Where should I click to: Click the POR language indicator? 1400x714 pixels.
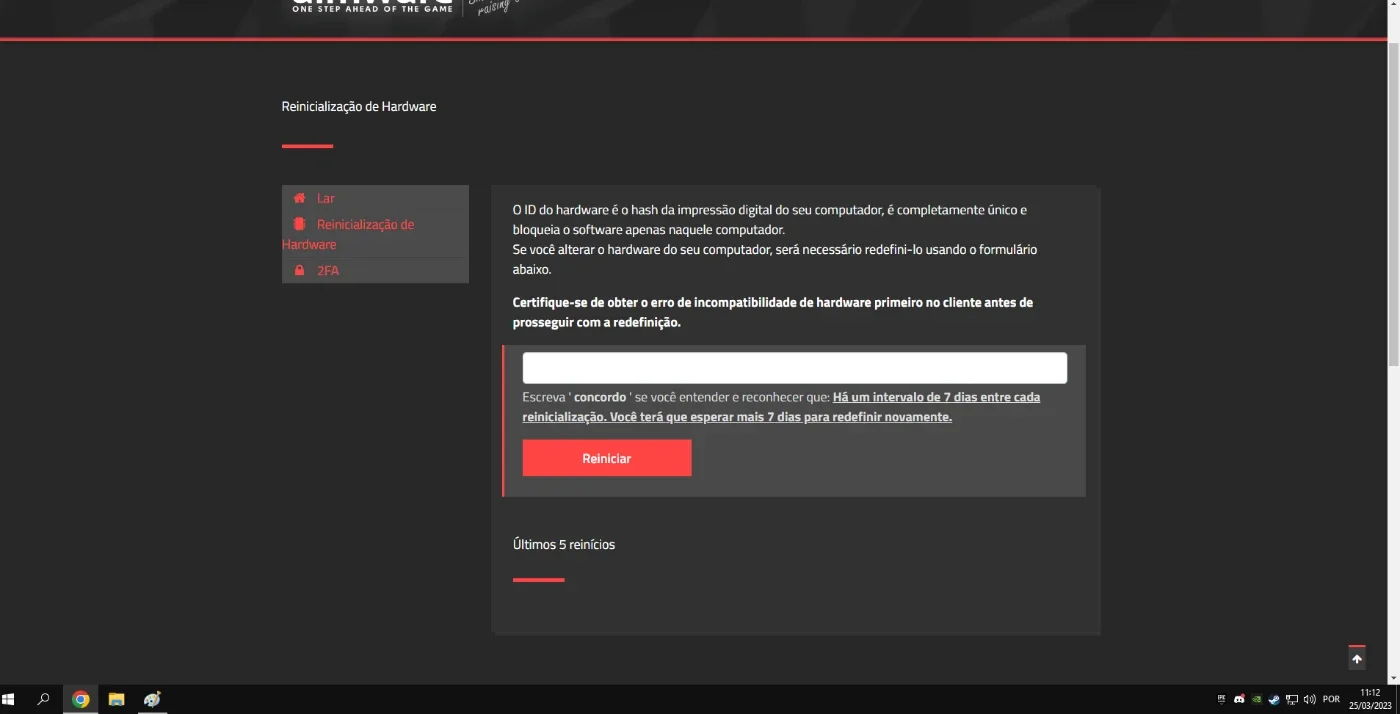click(1331, 699)
